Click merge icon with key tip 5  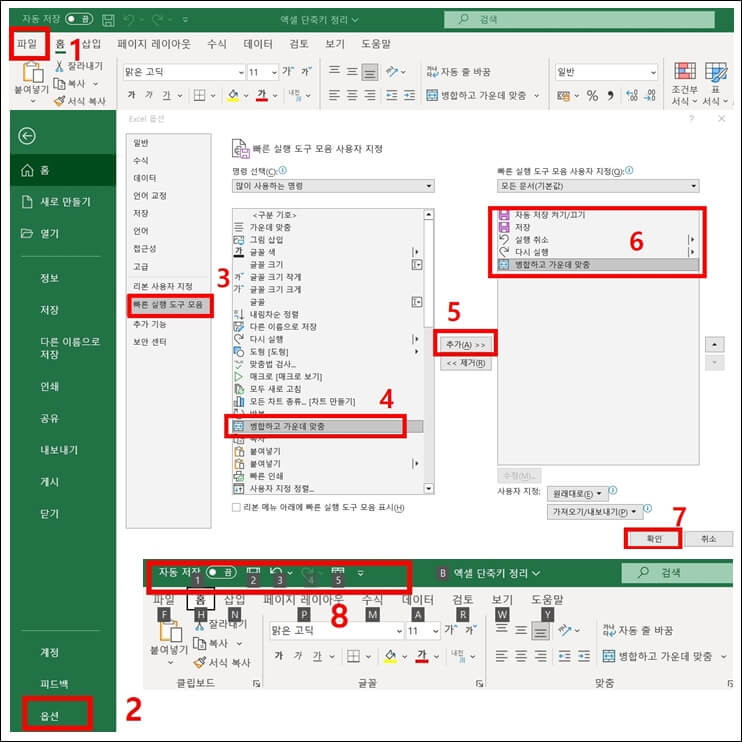tap(338, 573)
